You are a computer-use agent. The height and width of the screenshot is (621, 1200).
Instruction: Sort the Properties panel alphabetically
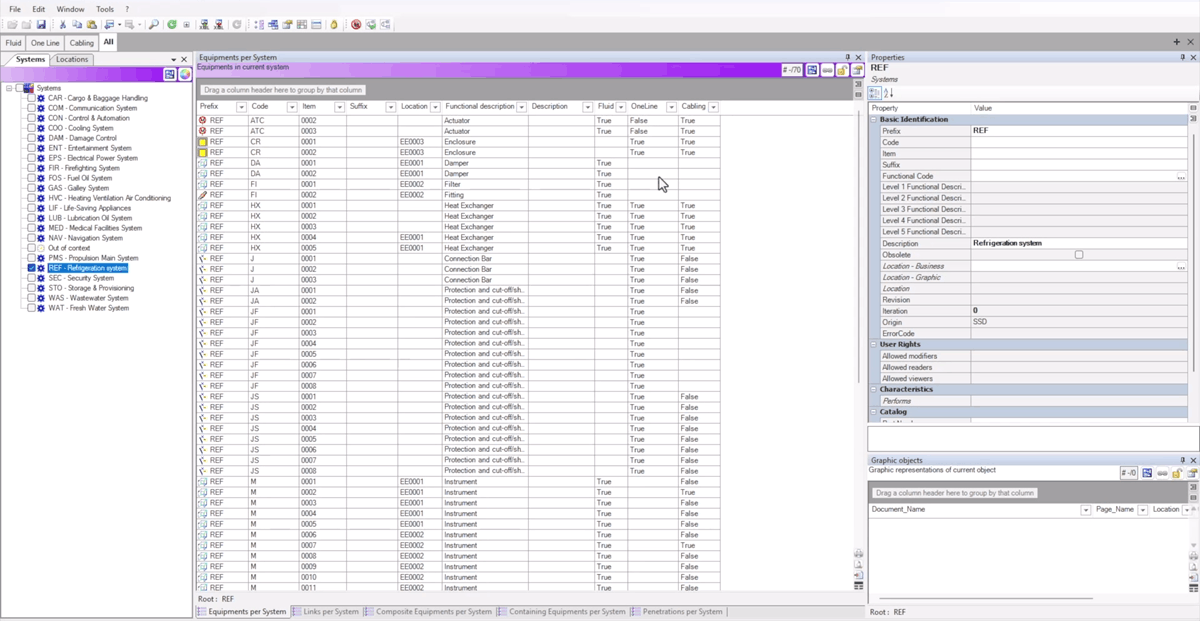click(x=889, y=93)
